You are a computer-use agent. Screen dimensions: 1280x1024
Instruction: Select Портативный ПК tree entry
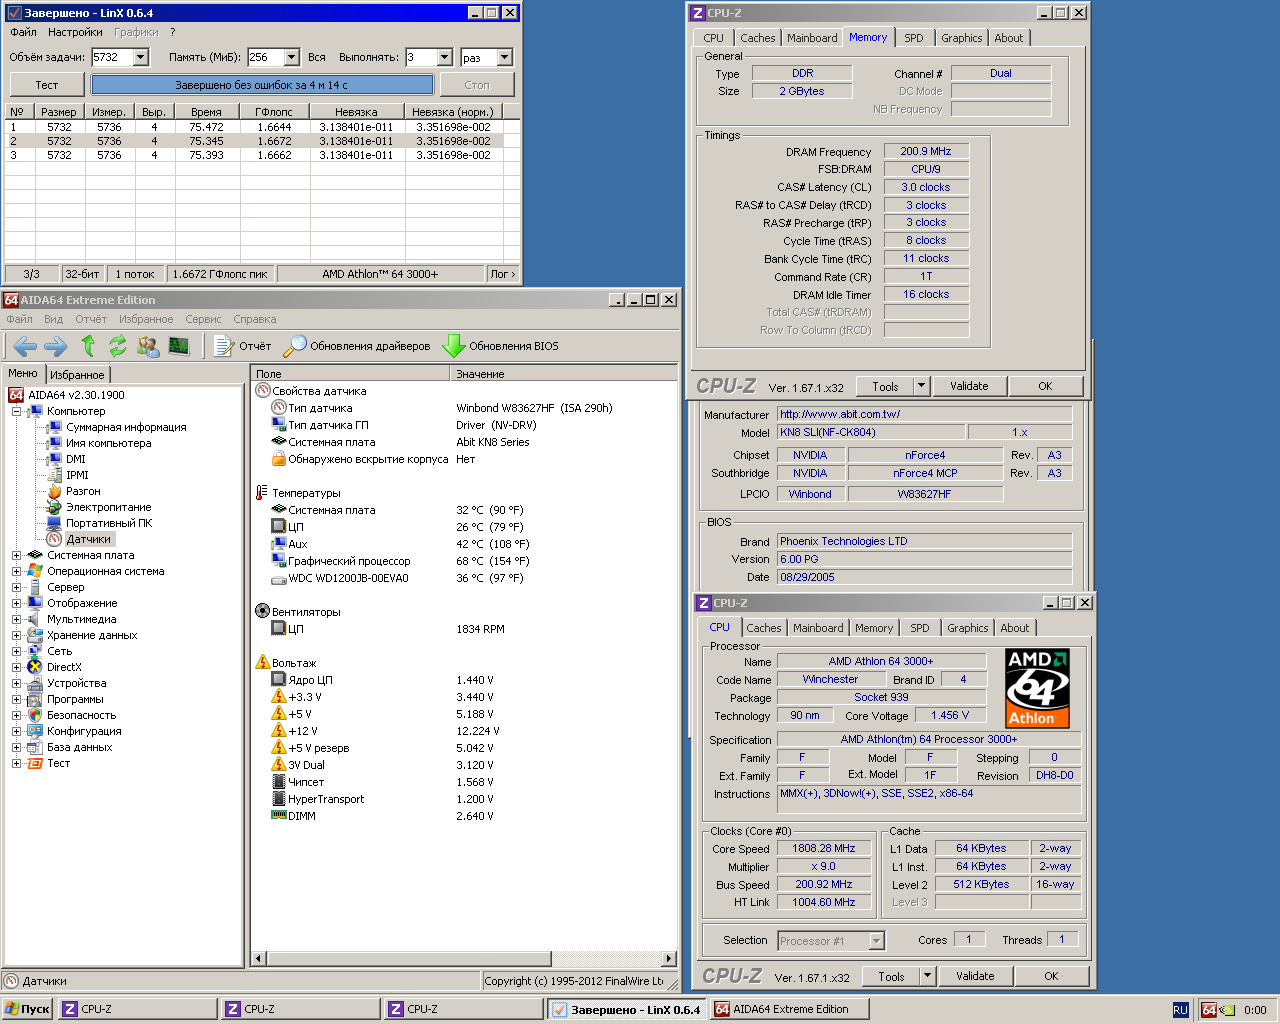pos(108,523)
